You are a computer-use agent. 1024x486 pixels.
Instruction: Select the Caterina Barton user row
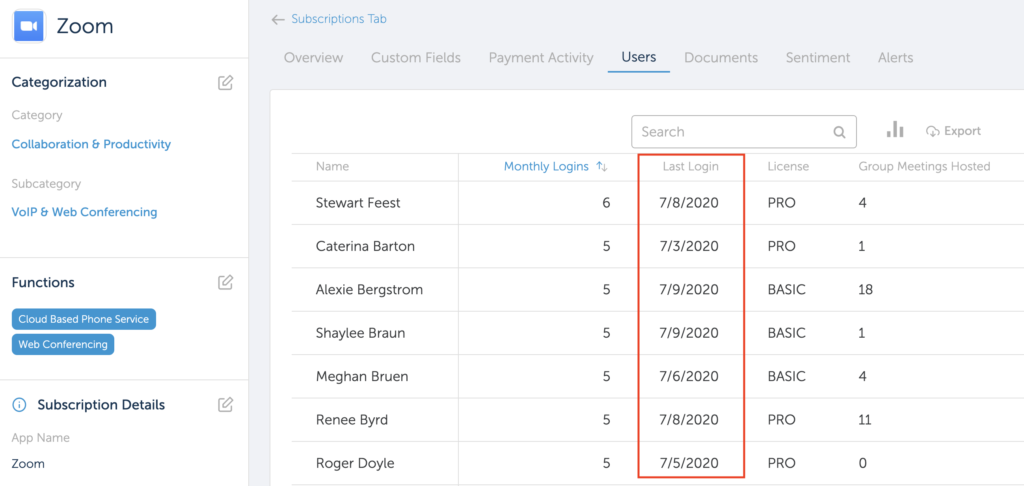[658, 246]
